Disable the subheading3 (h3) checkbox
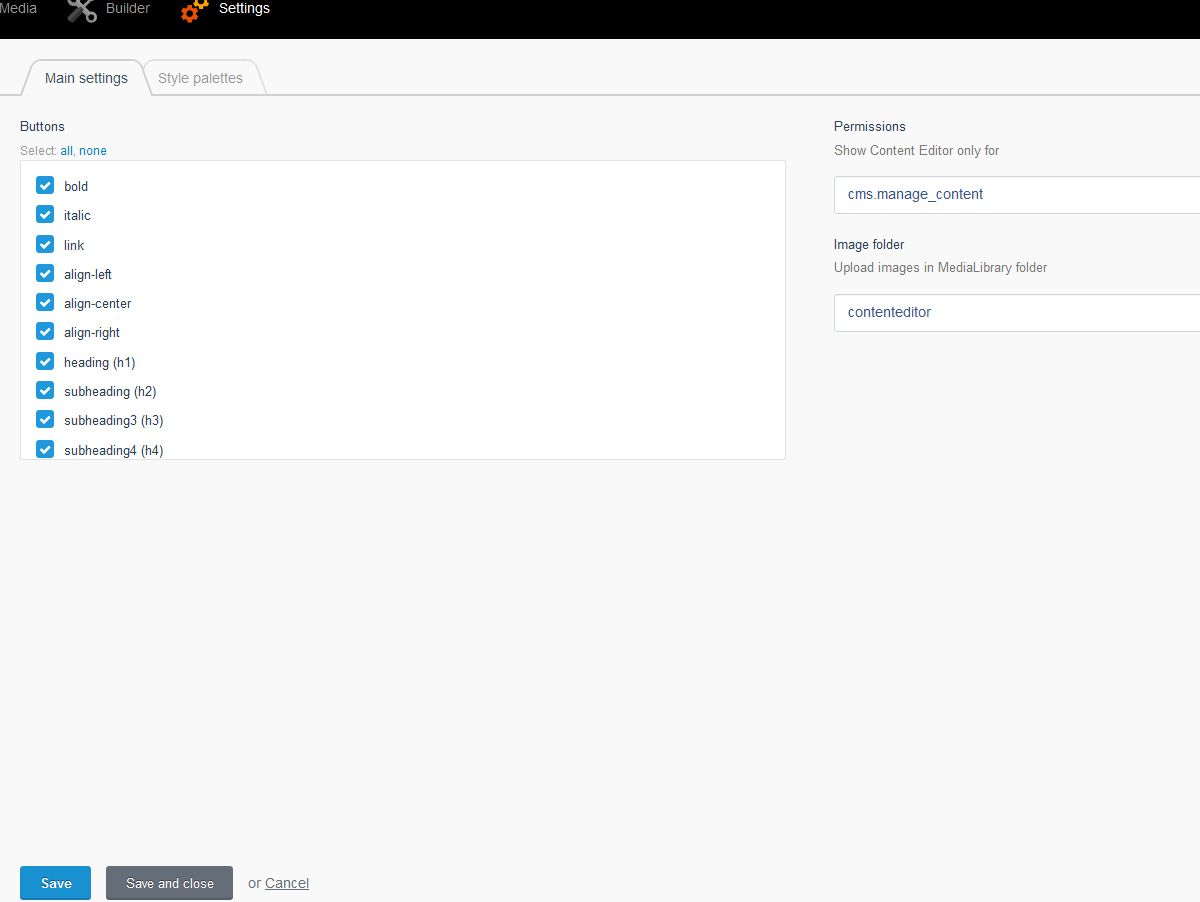This screenshot has height=902, width=1200. point(45,419)
